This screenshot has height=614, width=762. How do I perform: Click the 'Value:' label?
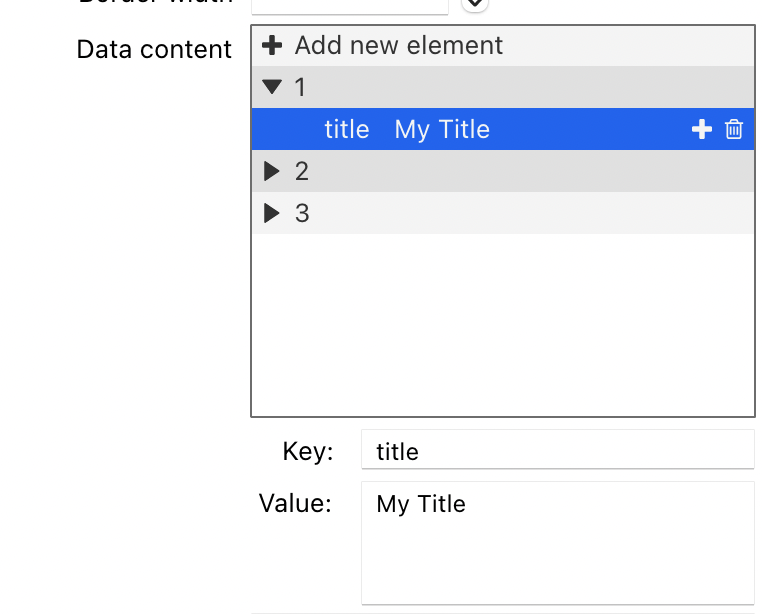[295, 503]
